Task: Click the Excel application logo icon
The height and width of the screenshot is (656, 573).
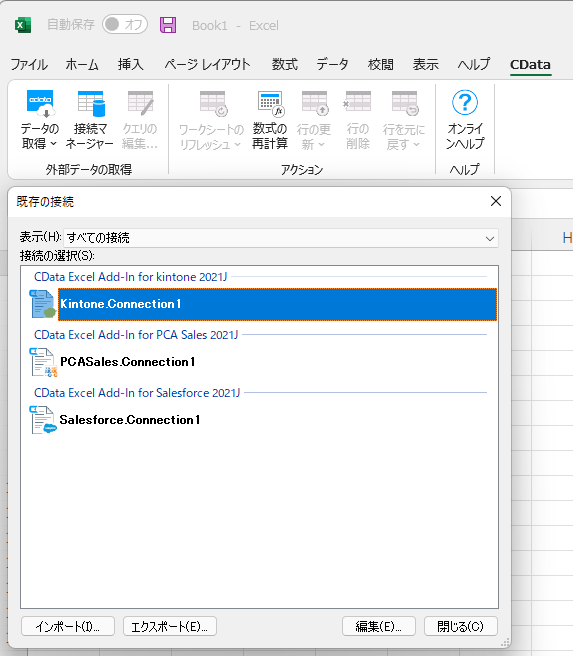Action: pos(23,25)
